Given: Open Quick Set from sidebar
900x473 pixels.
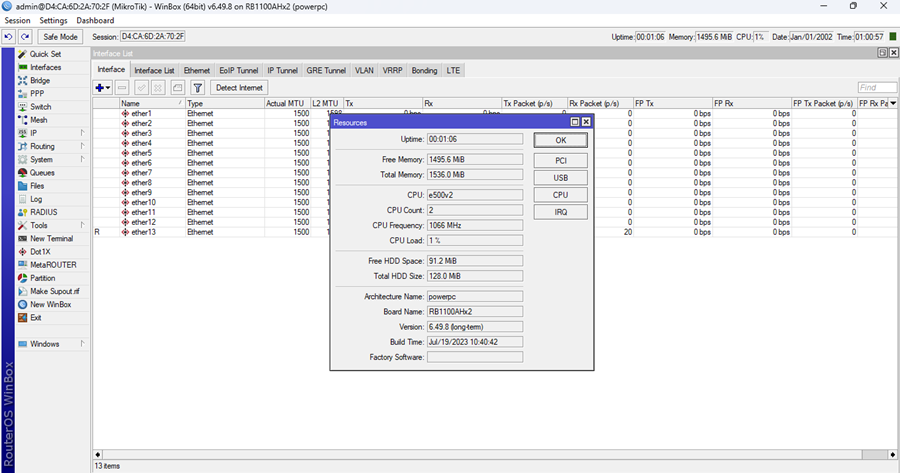Looking at the screenshot, I should [x=45, y=54].
